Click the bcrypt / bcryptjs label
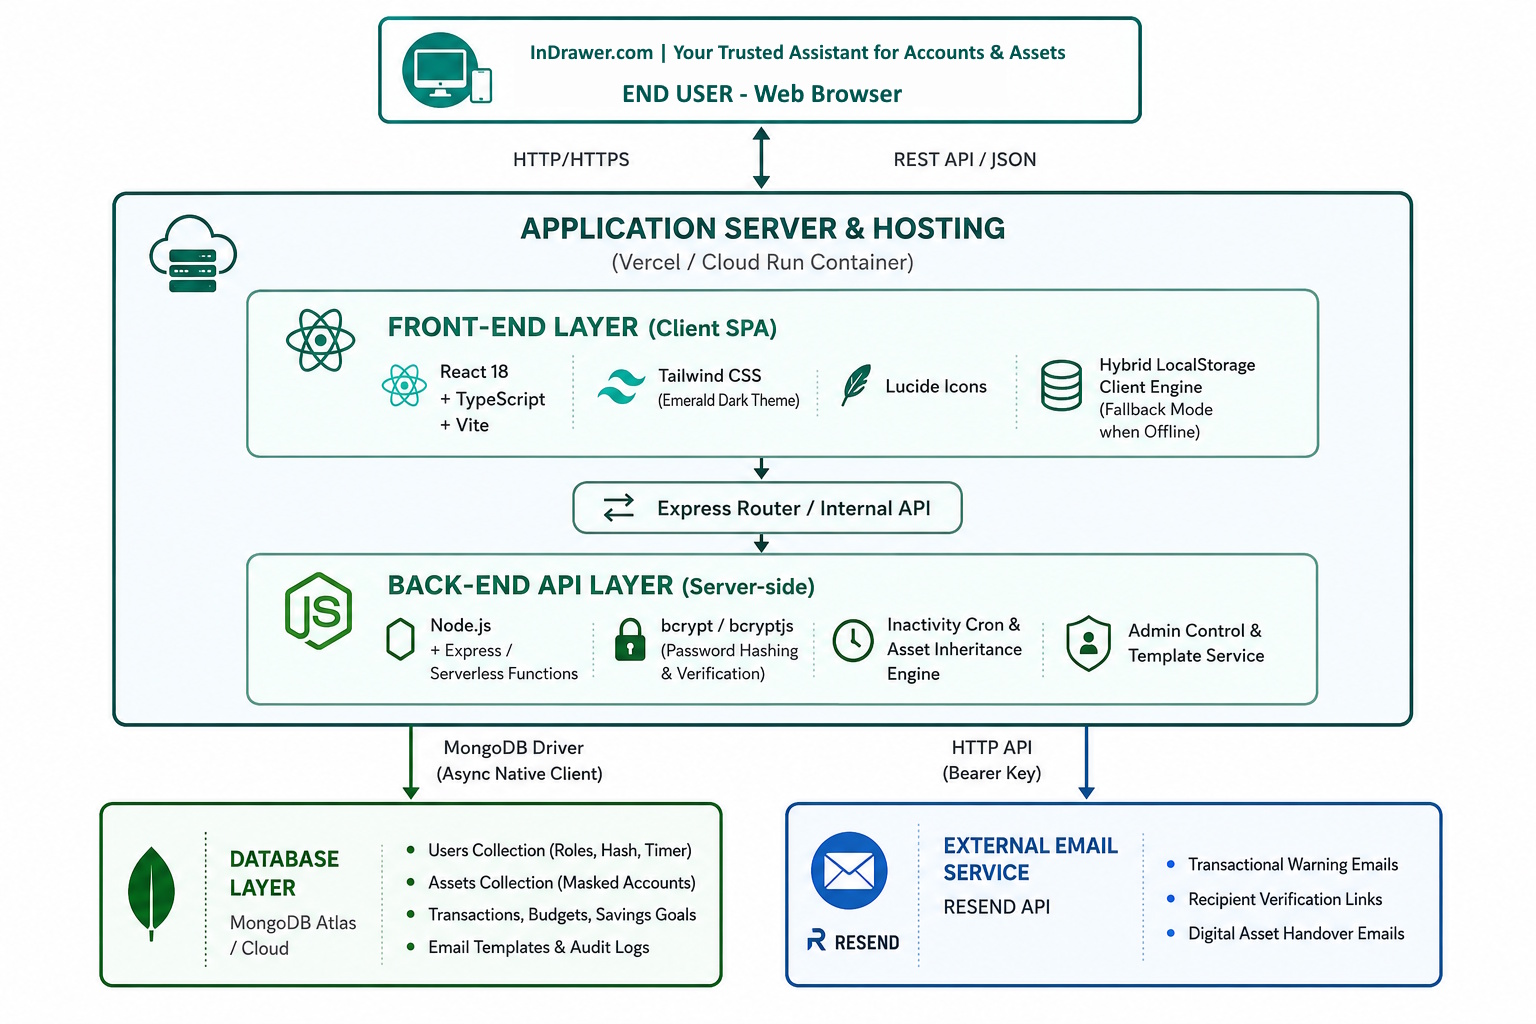Viewport: 1536px width, 1024px height. click(727, 626)
